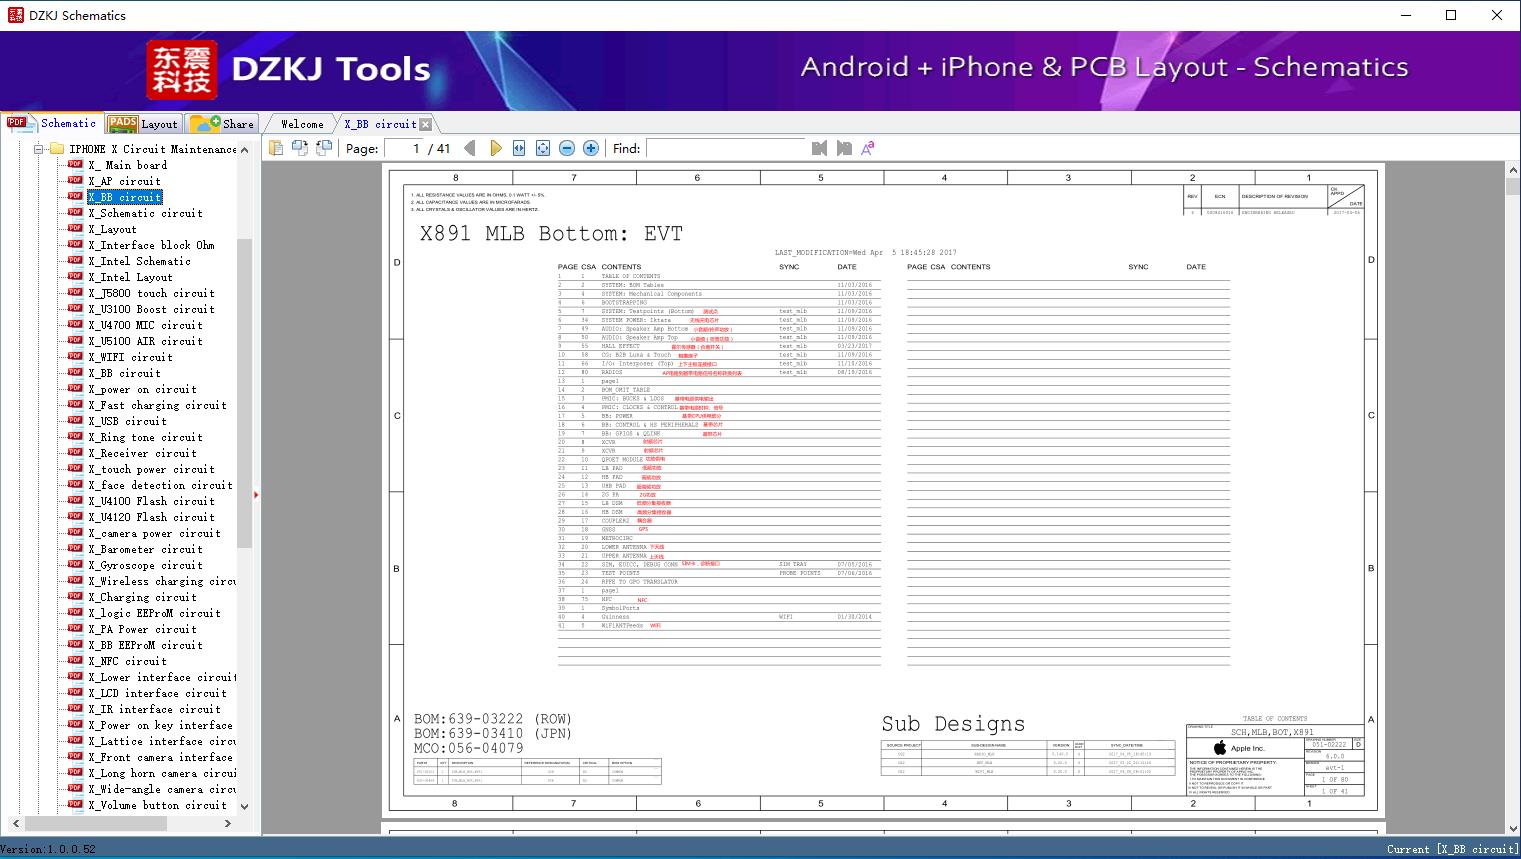Open X_logic EEProM circuit item

coord(154,613)
